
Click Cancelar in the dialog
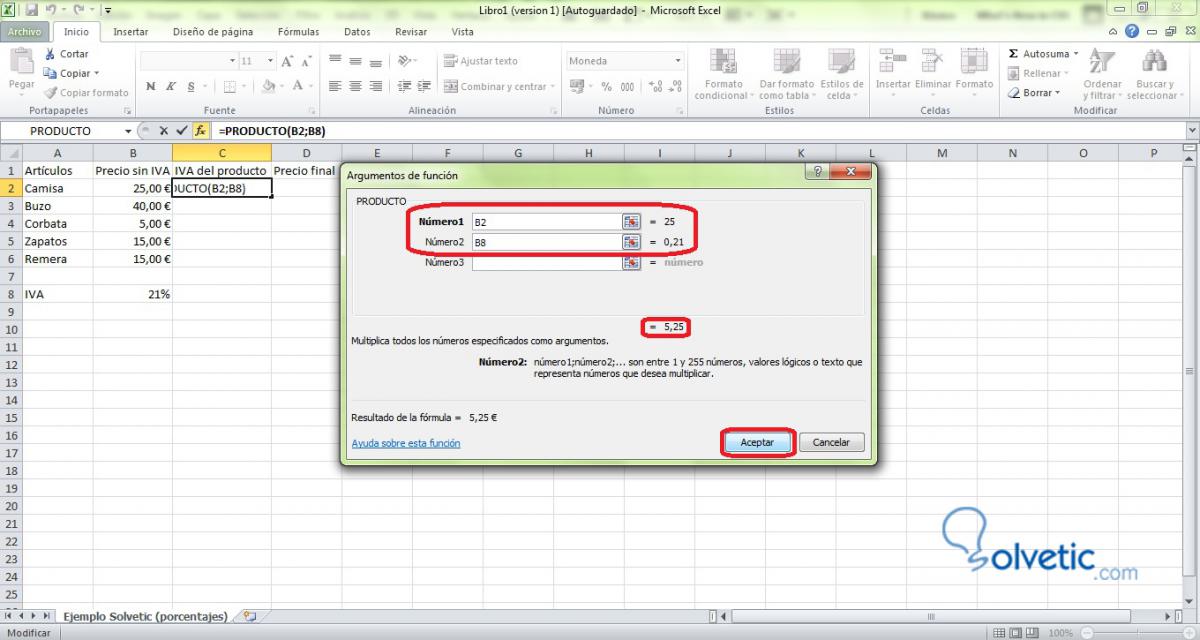coord(831,442)
